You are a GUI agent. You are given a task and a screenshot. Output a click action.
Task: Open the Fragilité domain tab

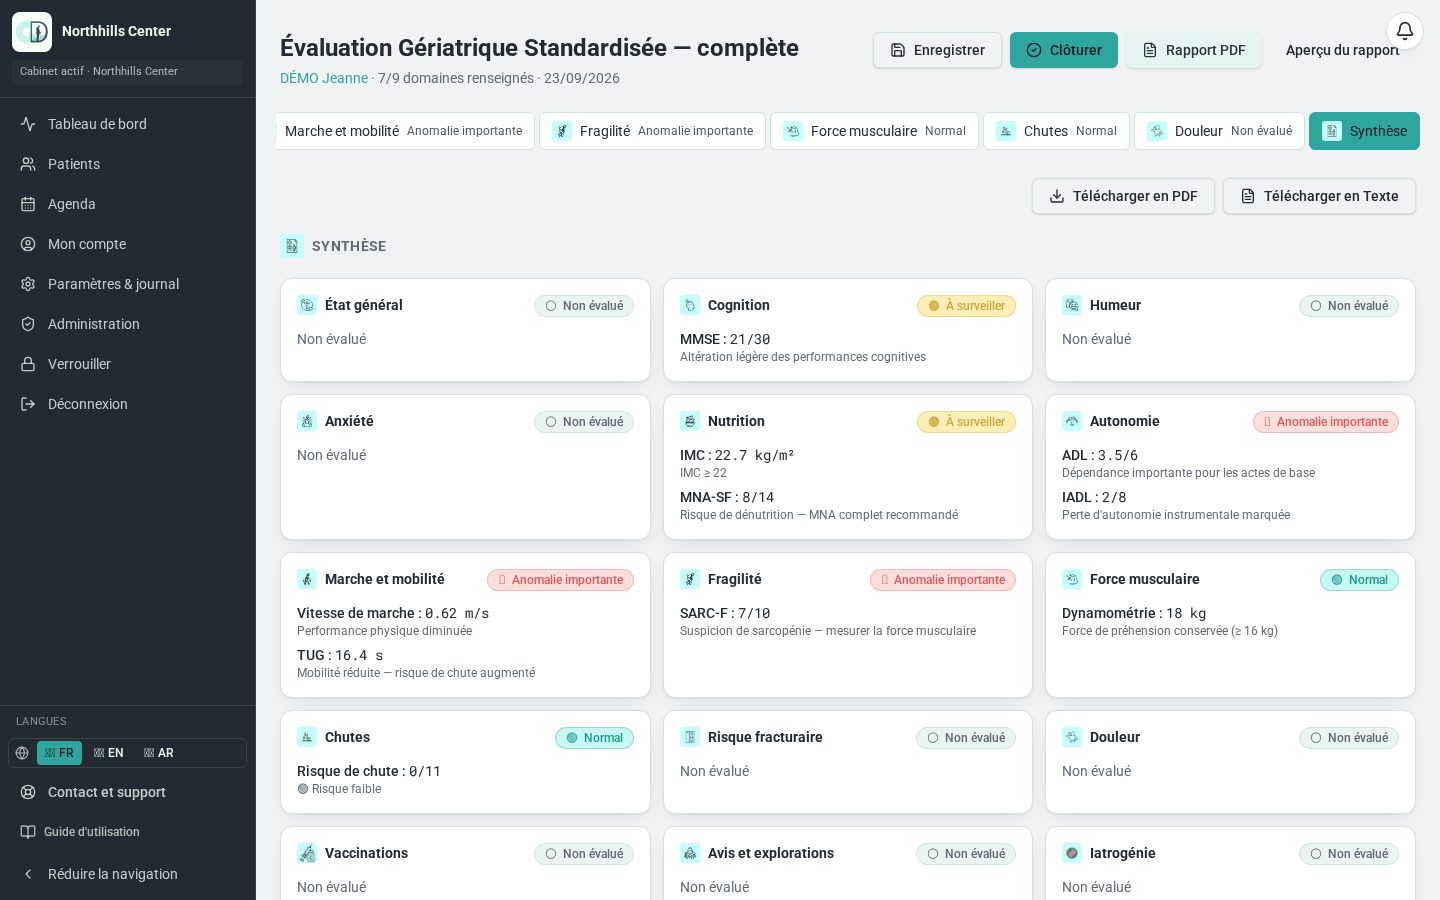(x=652, y=131)
